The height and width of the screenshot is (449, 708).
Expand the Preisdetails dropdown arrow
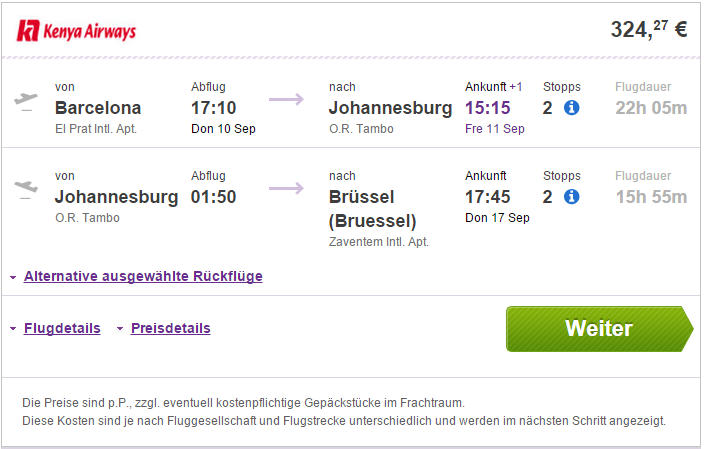(120, 329)
